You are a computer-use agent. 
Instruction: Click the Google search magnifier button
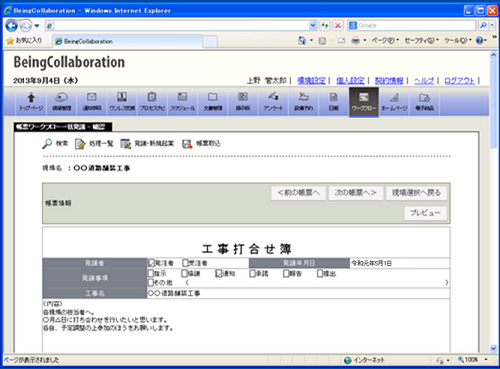coord(482,25)
